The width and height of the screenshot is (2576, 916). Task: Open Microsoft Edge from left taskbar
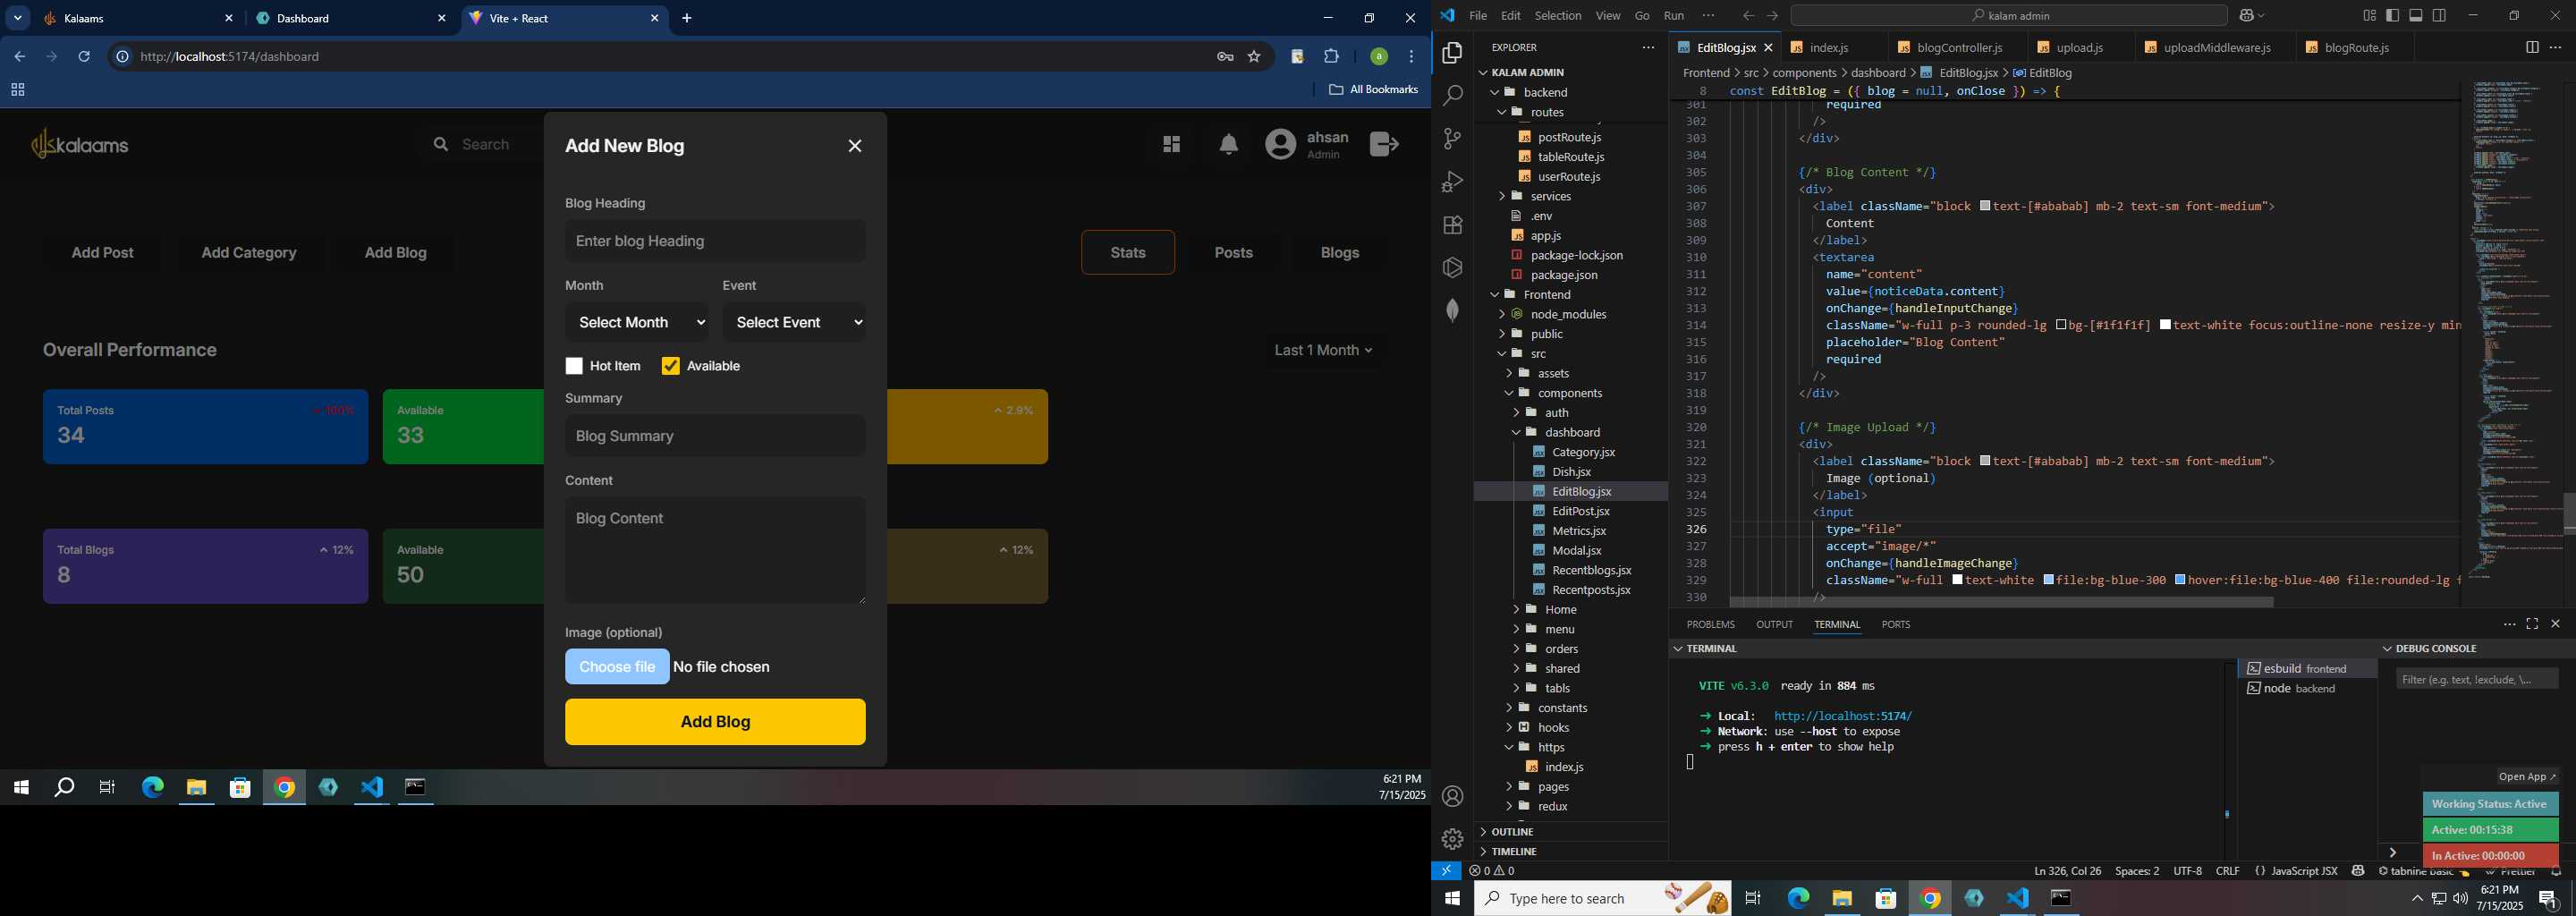[152, 788]
